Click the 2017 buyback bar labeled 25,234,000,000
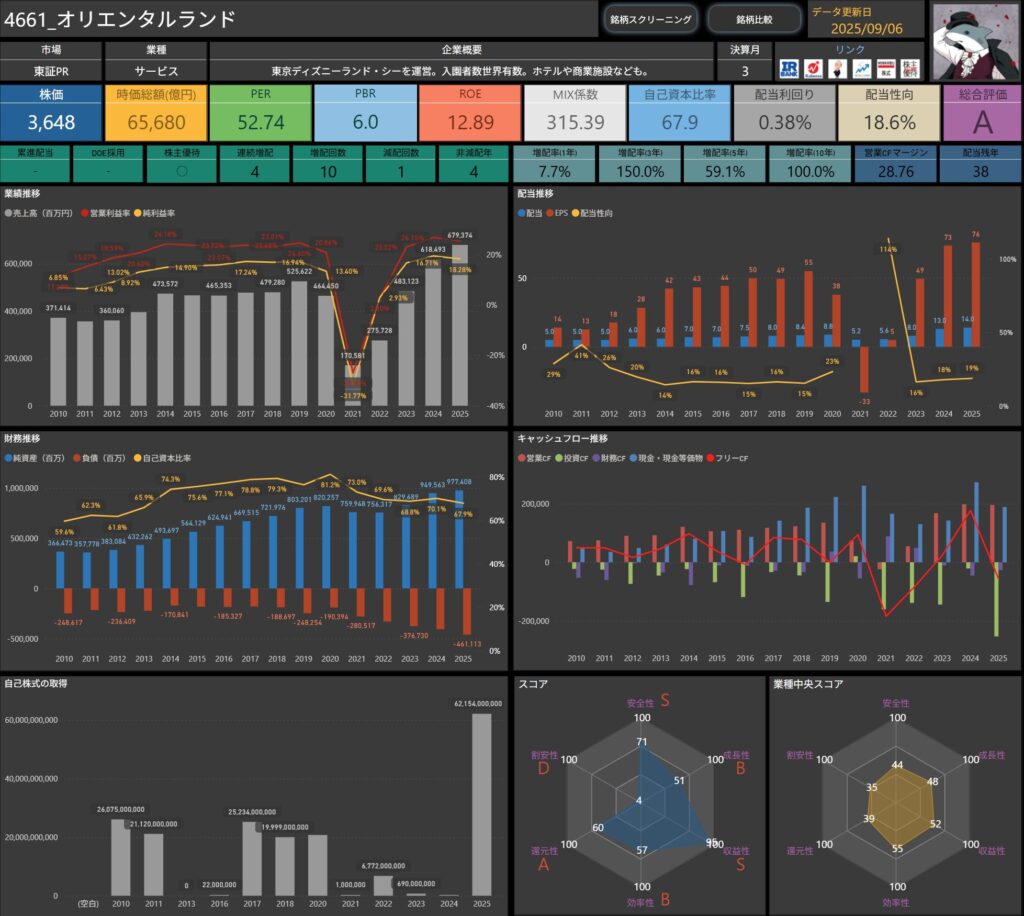Viewport: 1024px width, 916px height. tap(252, 859)
